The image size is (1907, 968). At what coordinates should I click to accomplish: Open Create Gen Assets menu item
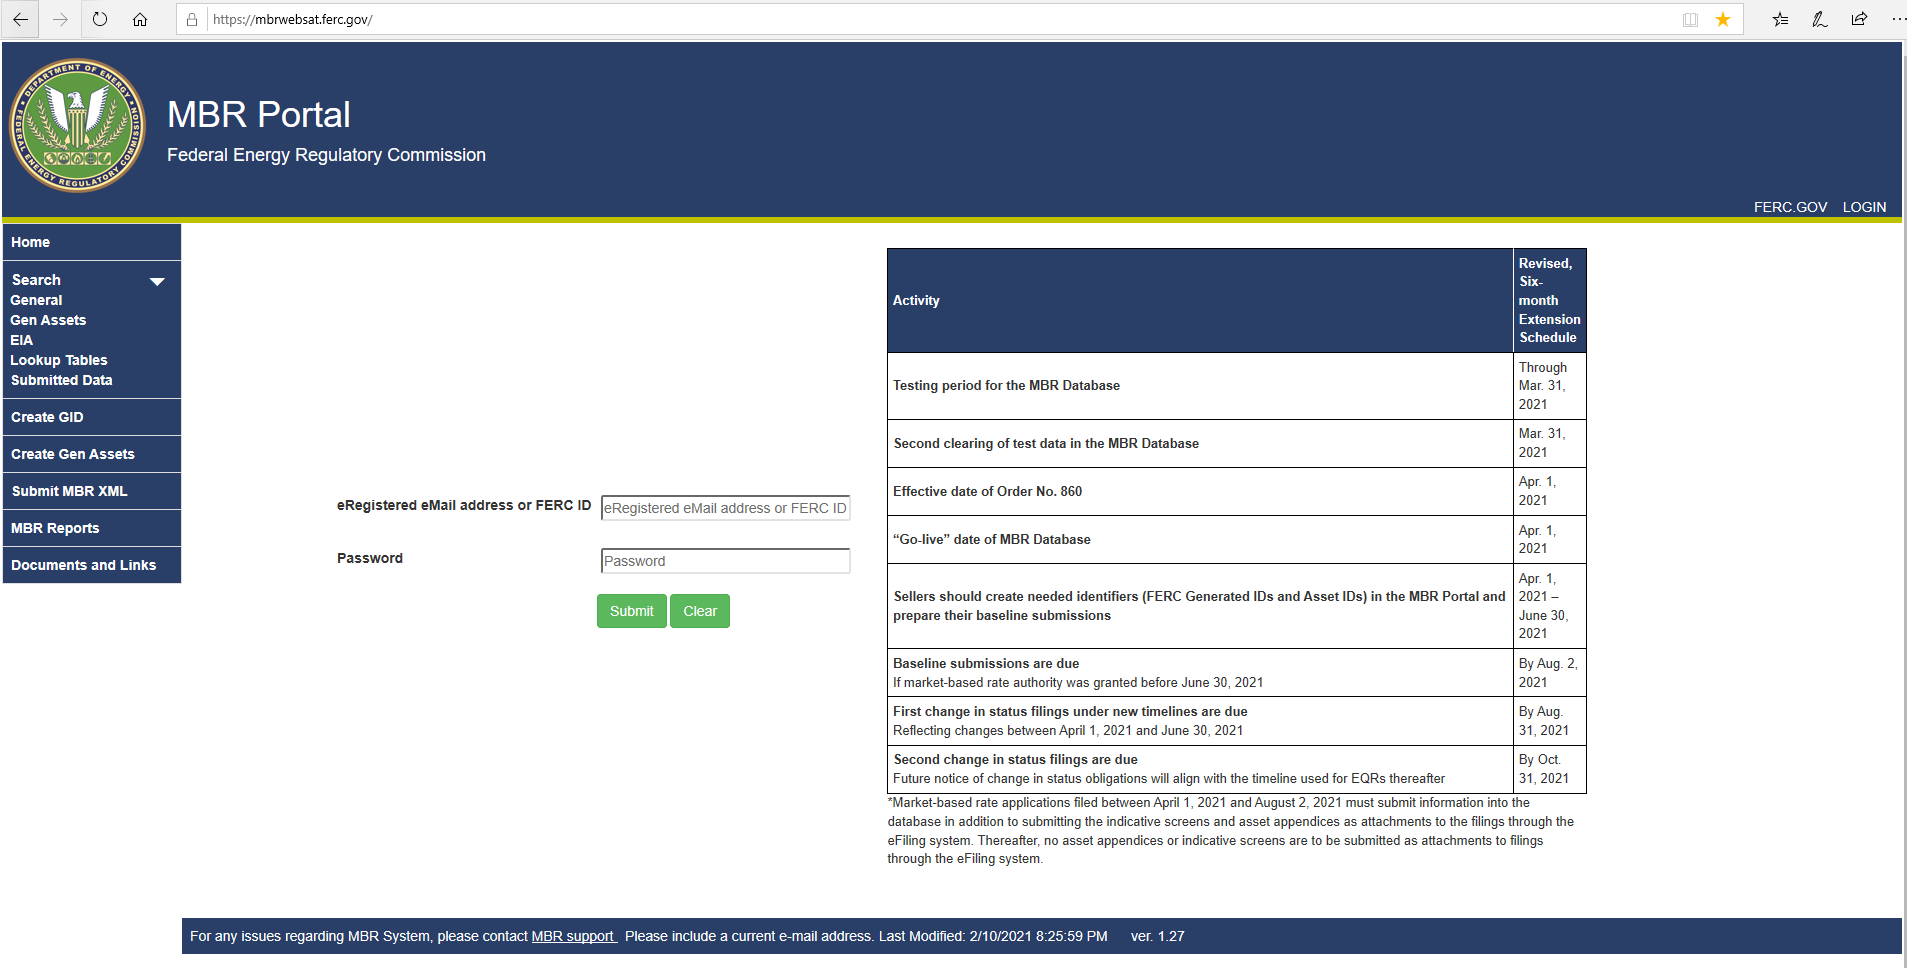pyautogui.click(x=92, y=454)
